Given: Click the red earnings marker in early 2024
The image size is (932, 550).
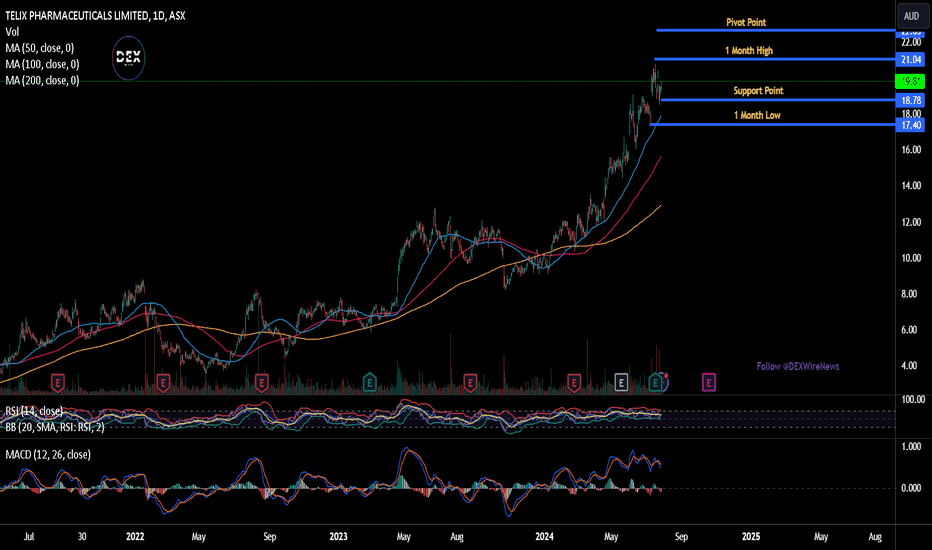Looking at the screenshot, I should point(574,382).
